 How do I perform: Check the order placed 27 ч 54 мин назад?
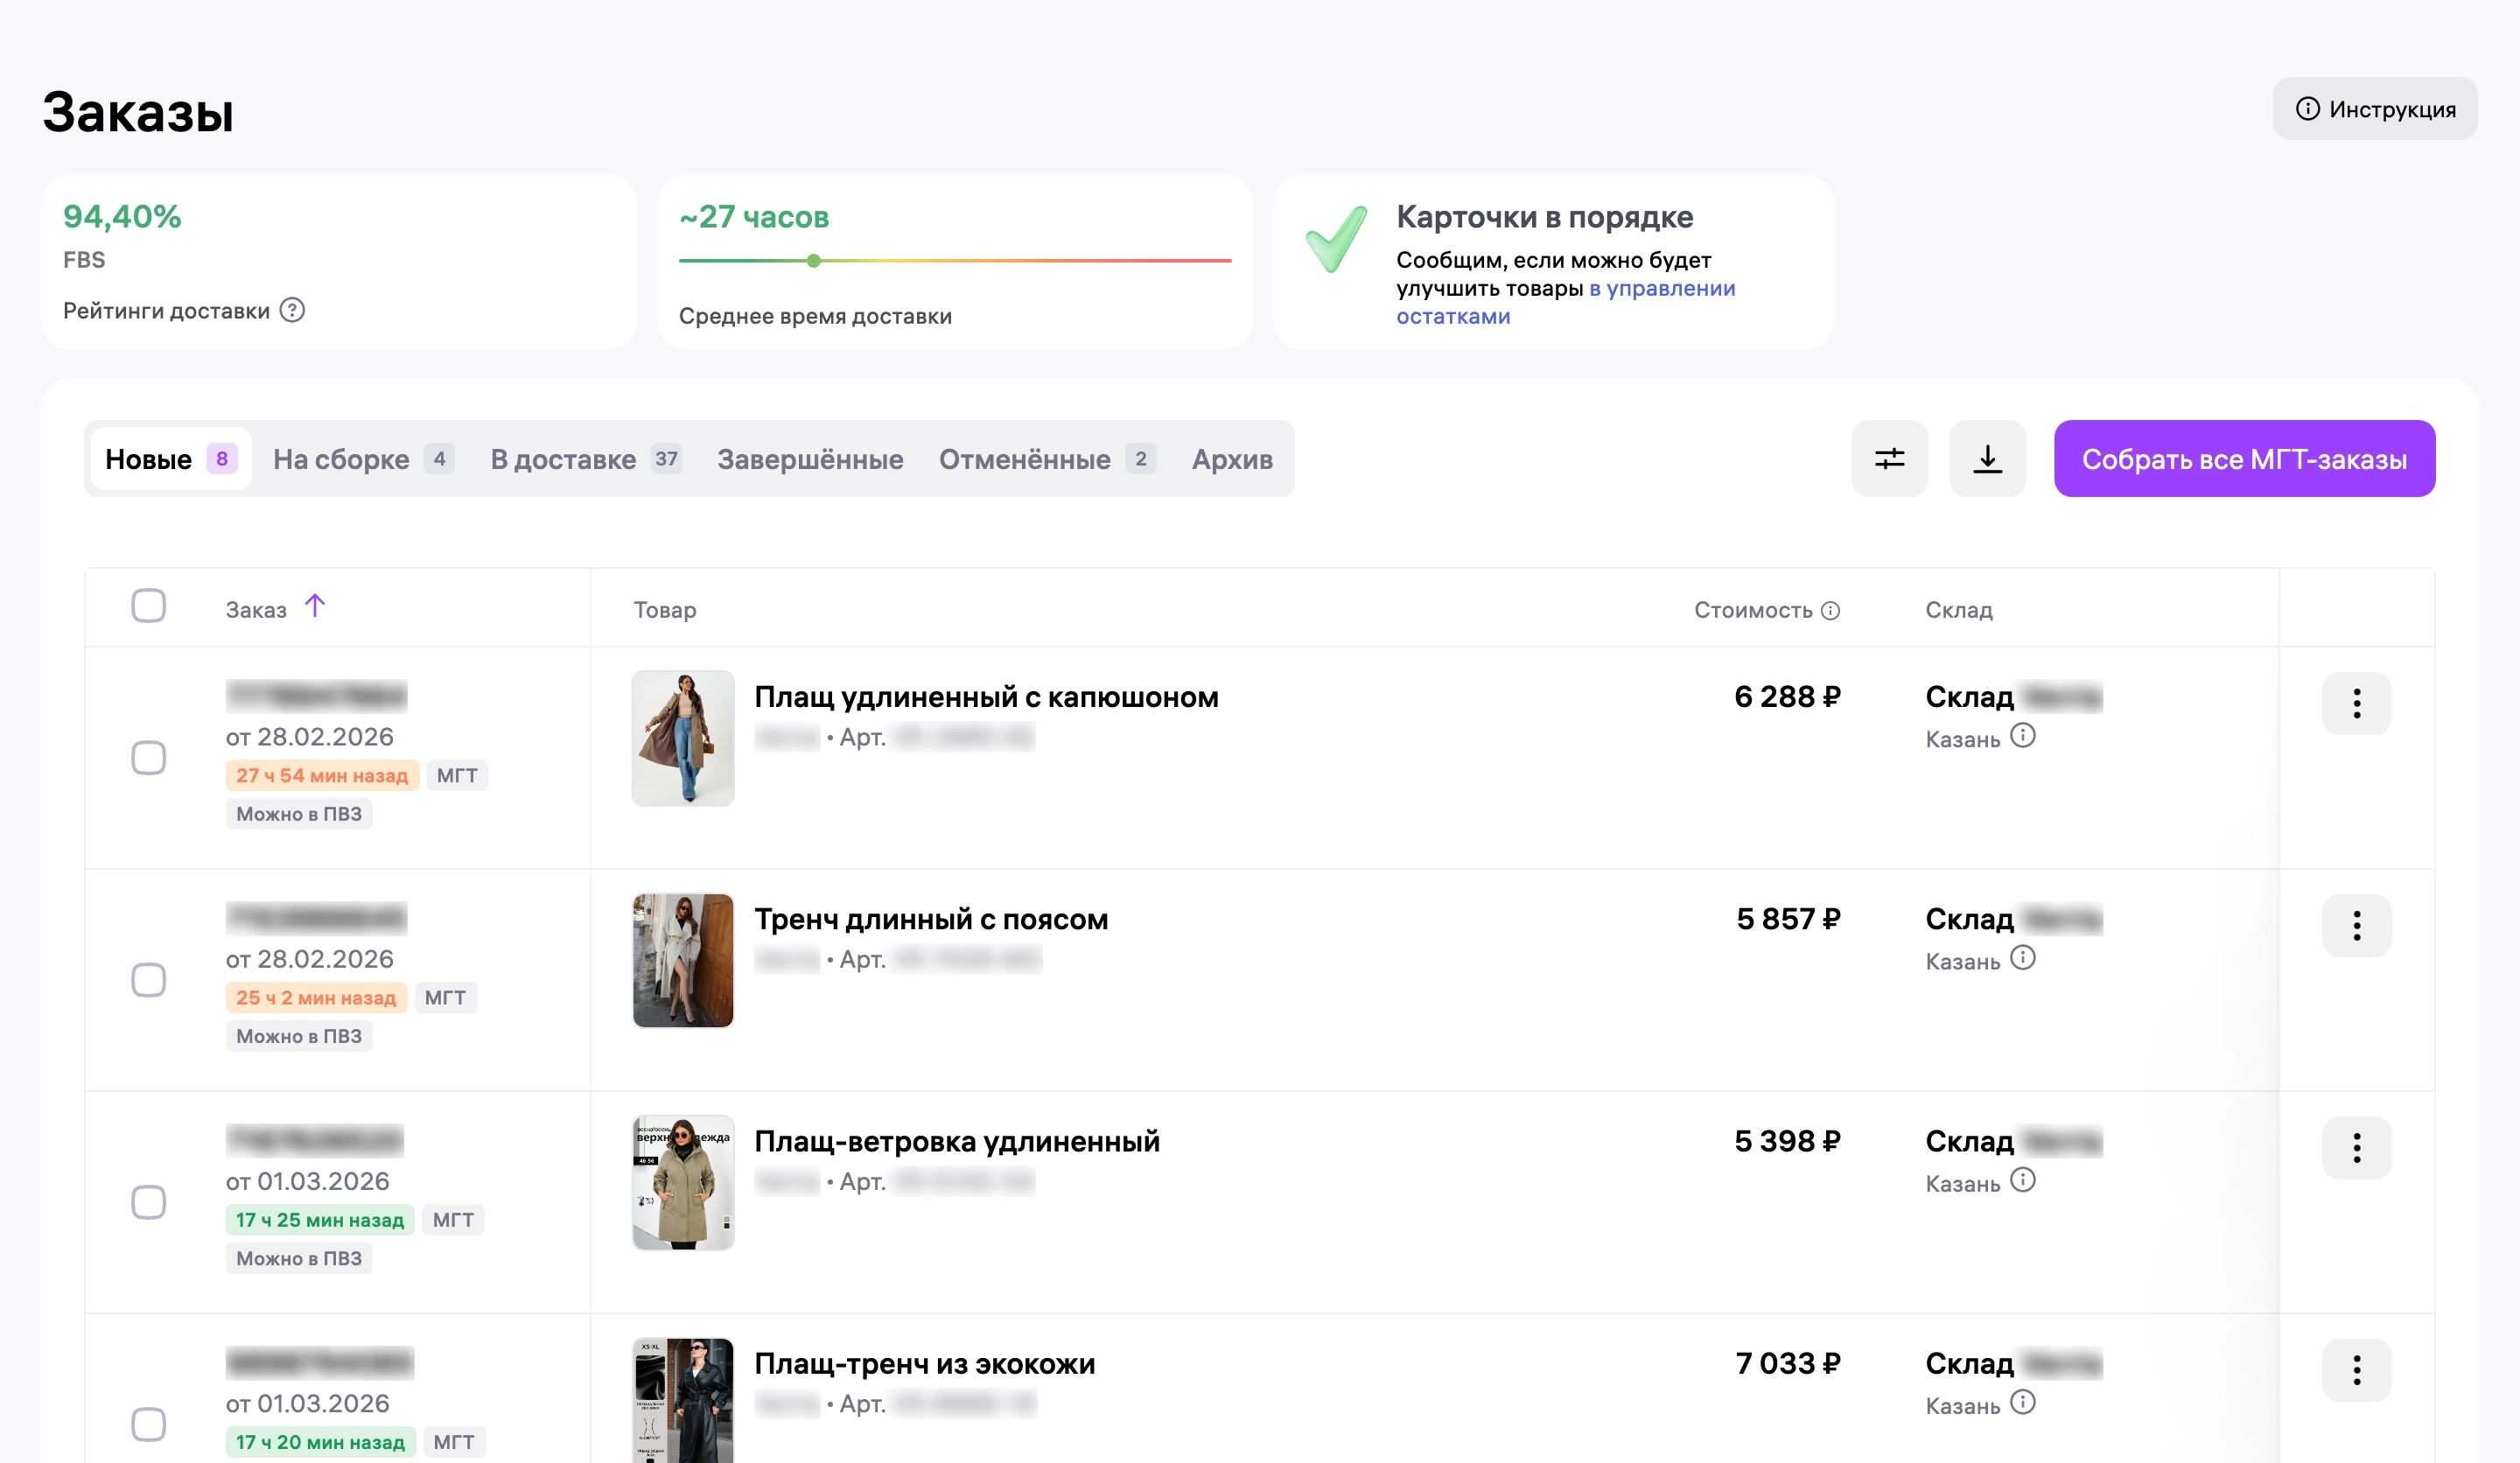(149, 758)
